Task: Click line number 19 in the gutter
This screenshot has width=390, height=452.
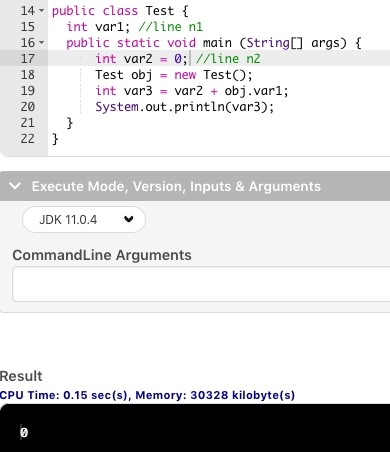Action: tap(28, 91)
